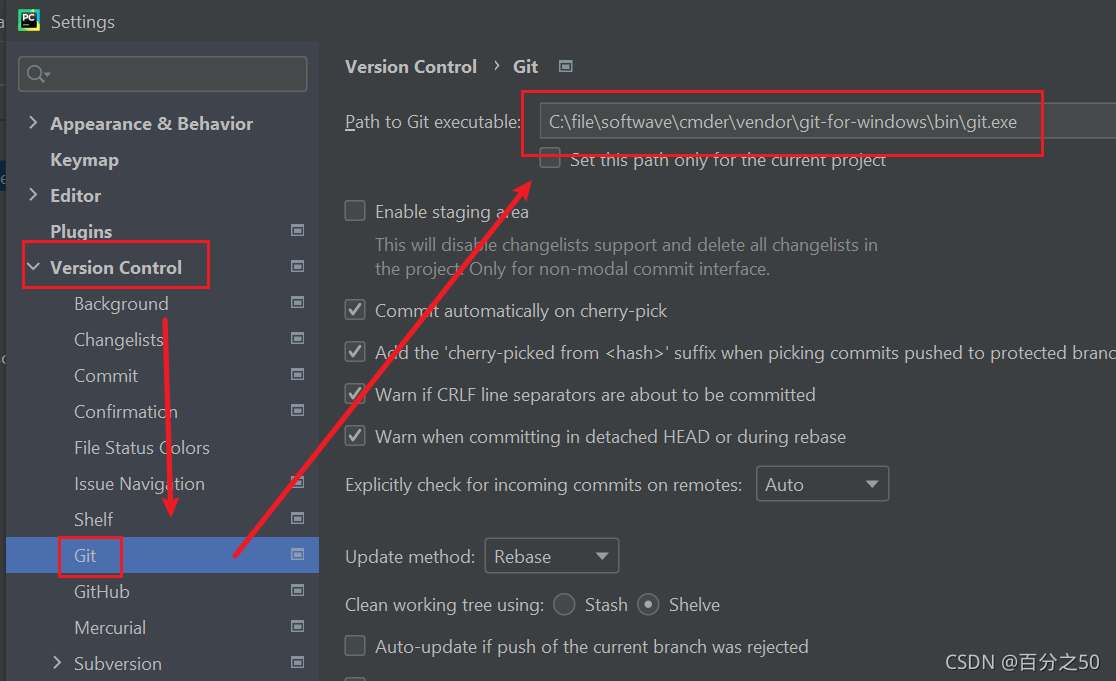Click inside the settings search field

pyautogui.click(x=162, y=74)
